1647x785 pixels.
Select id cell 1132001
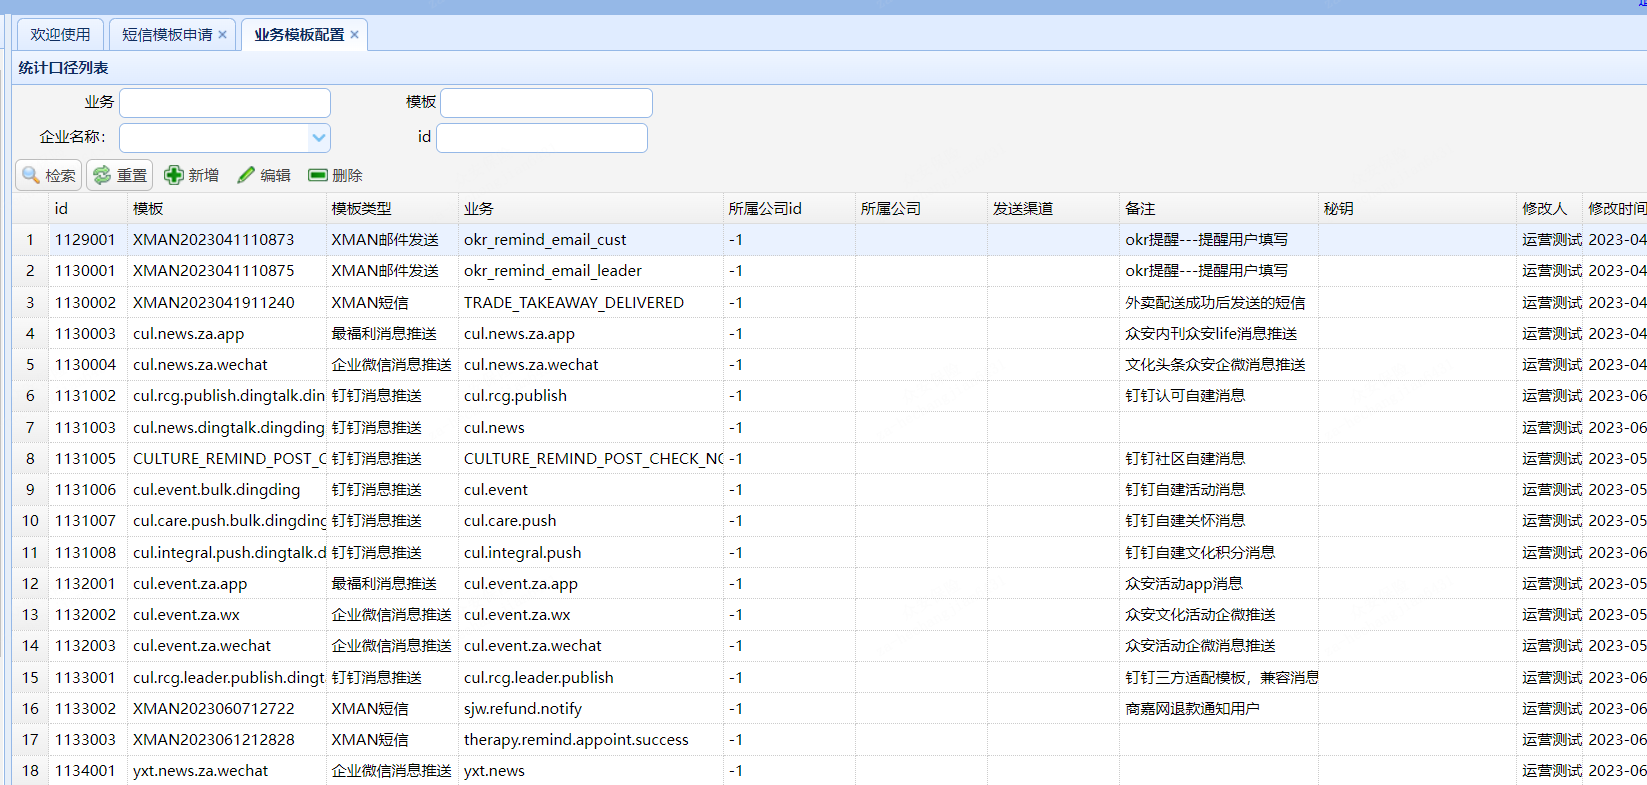pos(88,583)
